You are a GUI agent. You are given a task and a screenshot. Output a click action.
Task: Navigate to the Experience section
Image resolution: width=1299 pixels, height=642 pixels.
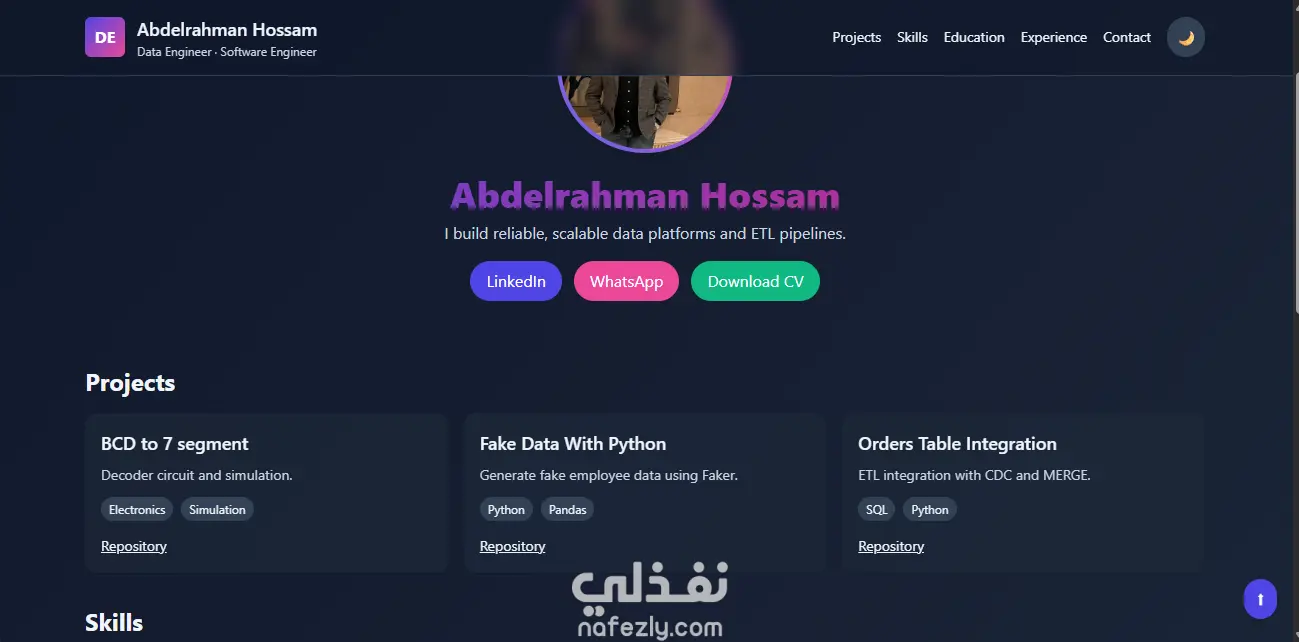[x=1054, y=37]
